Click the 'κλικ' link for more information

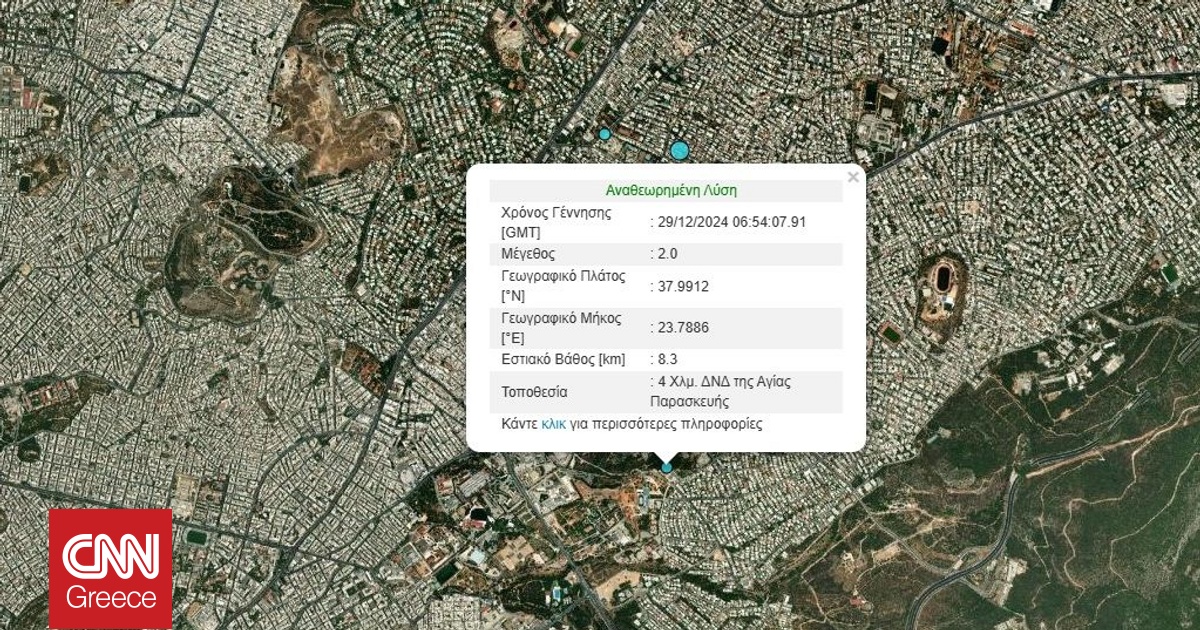553,424
